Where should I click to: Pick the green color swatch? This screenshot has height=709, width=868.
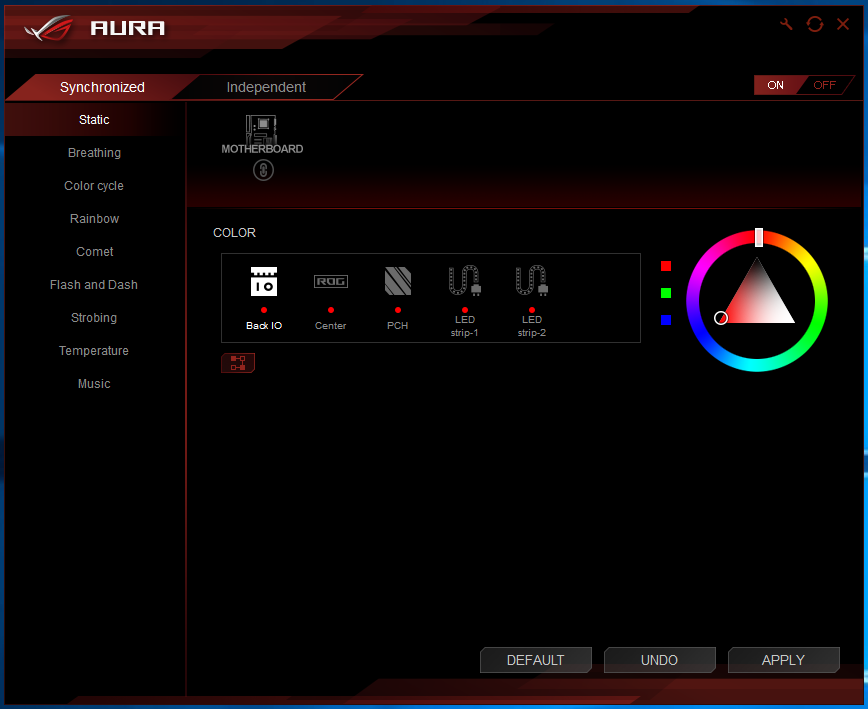click(x=666, y=293)
